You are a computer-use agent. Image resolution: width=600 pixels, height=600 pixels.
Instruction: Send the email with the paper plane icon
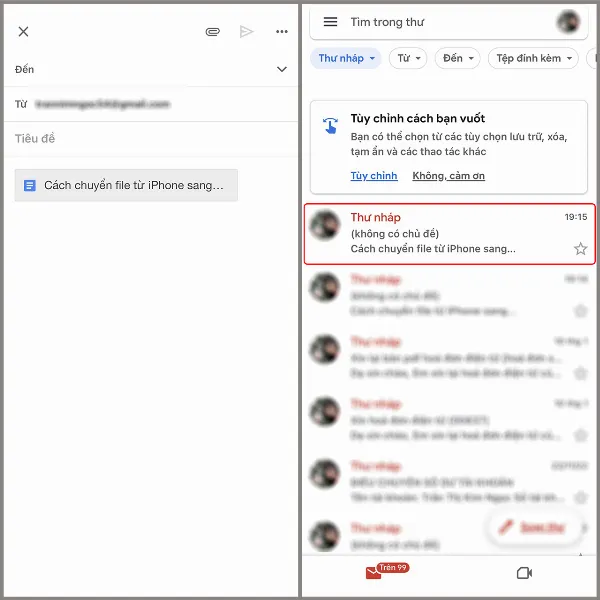coord(246,31)
